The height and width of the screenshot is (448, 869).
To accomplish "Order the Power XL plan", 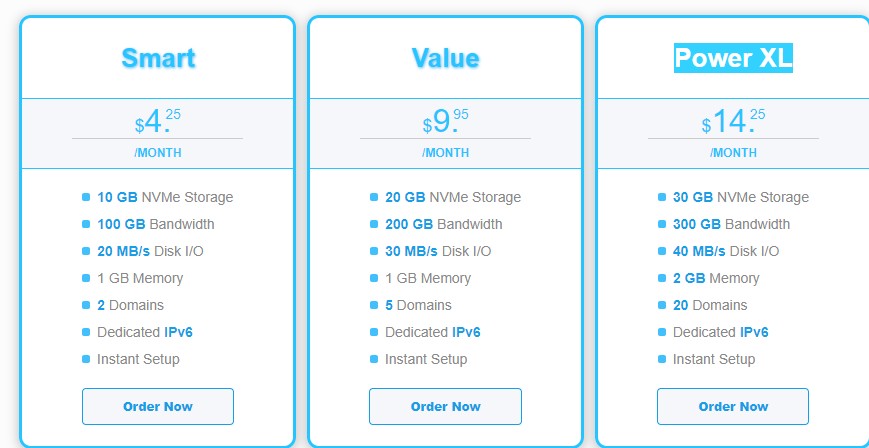I will click(733, 407).
